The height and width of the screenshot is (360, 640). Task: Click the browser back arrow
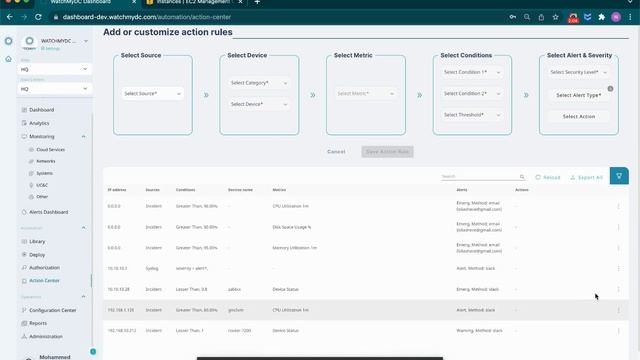tap(10, 17)
